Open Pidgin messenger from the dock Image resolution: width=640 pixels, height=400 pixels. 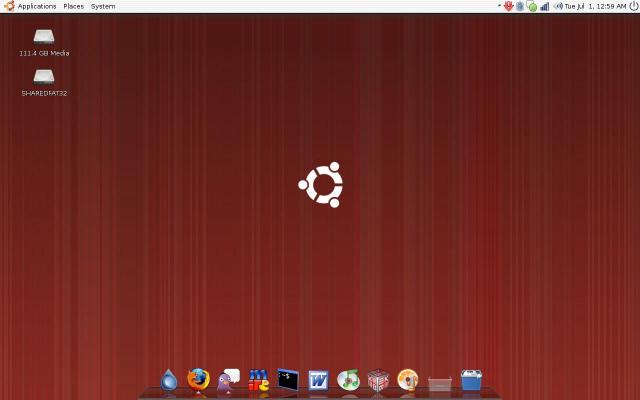pos(229,380)
